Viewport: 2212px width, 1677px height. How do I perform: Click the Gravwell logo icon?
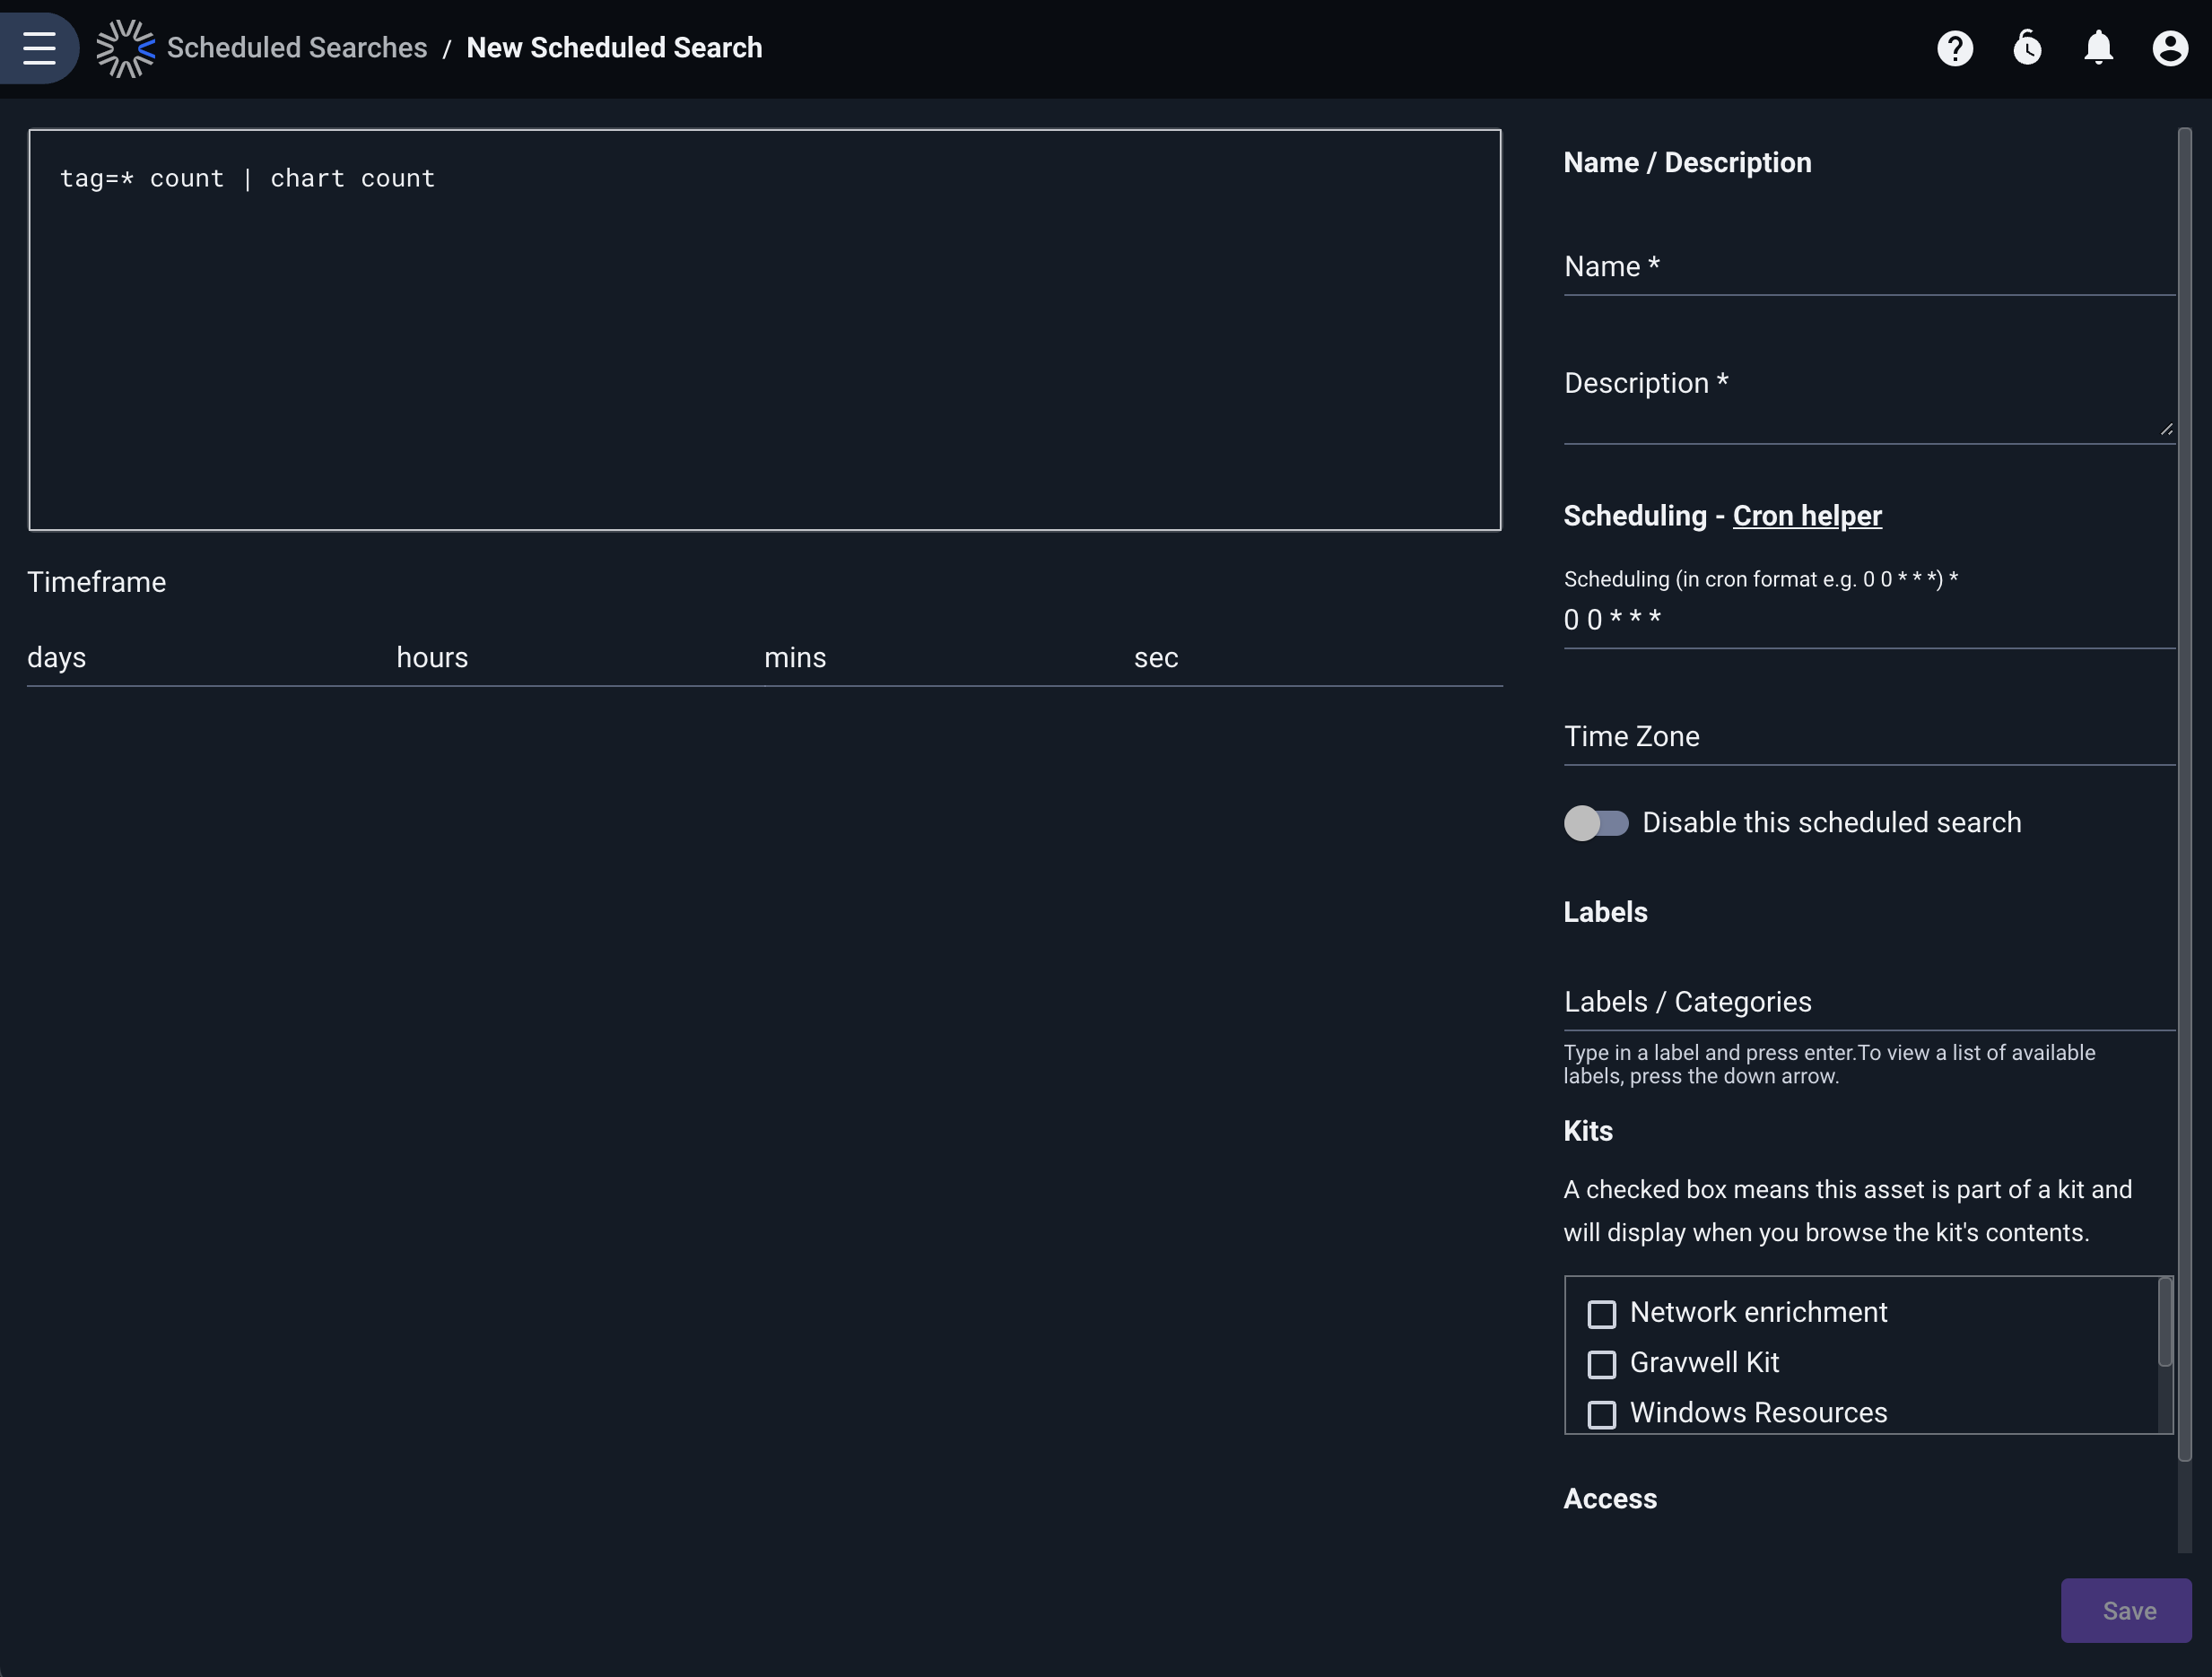[125, 48]
